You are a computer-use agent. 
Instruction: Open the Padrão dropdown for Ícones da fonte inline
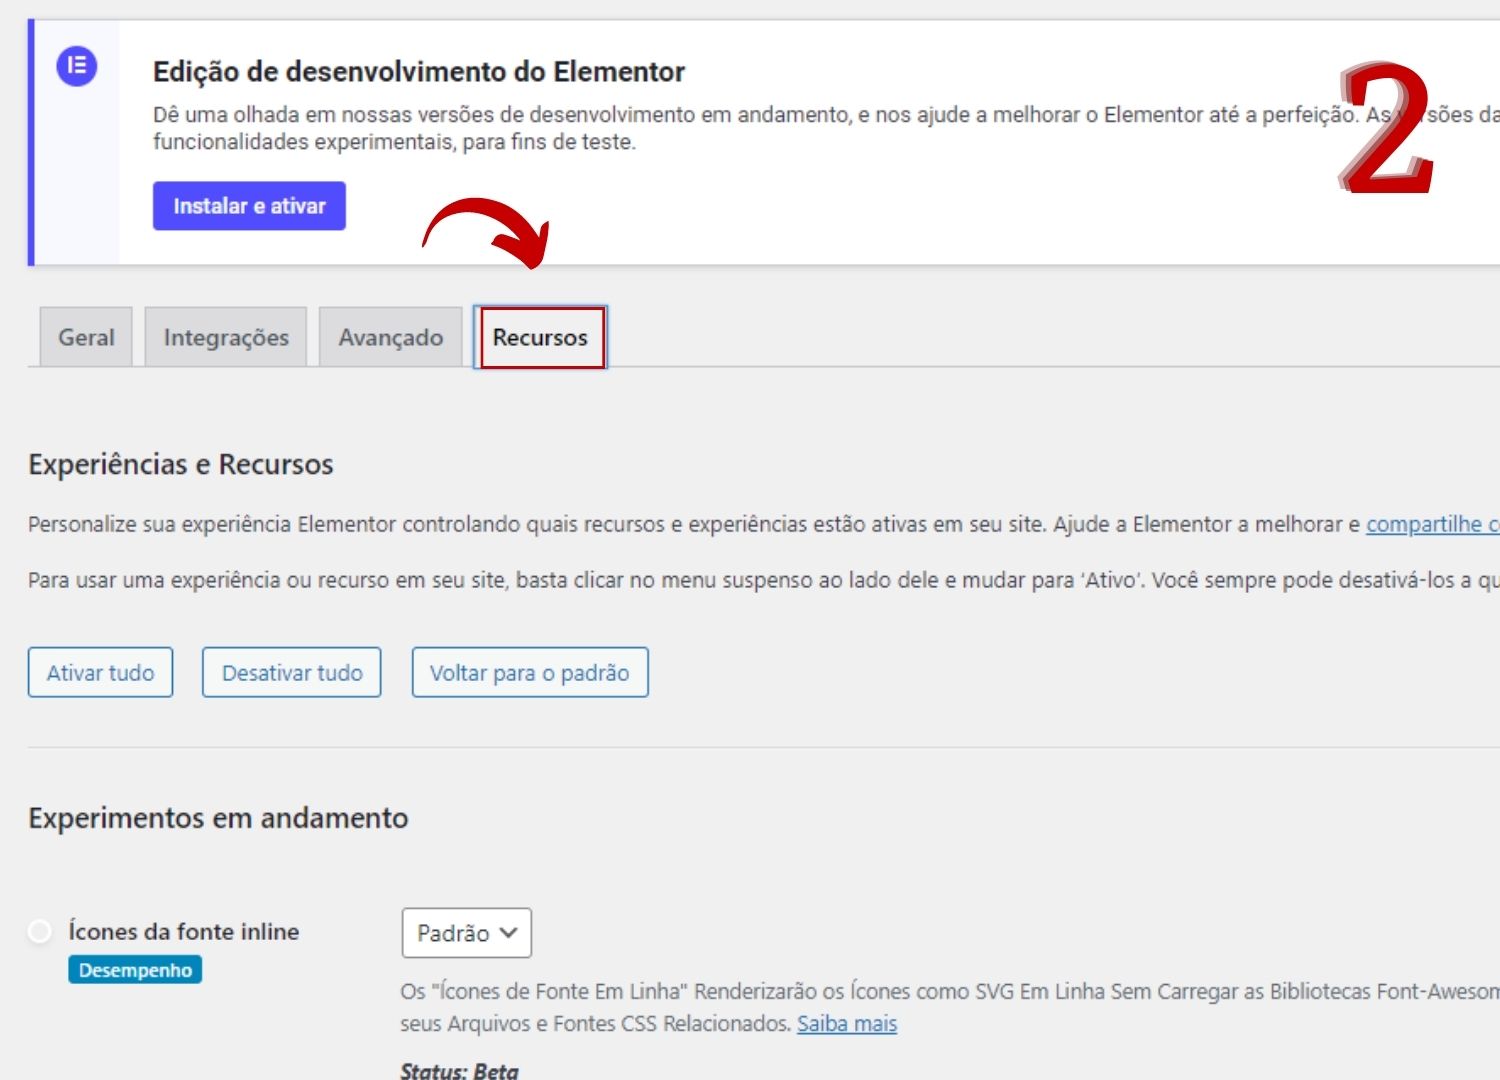coord(466,932)
